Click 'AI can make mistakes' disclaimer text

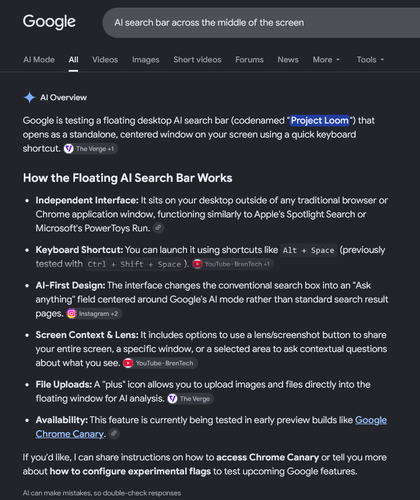102,493
